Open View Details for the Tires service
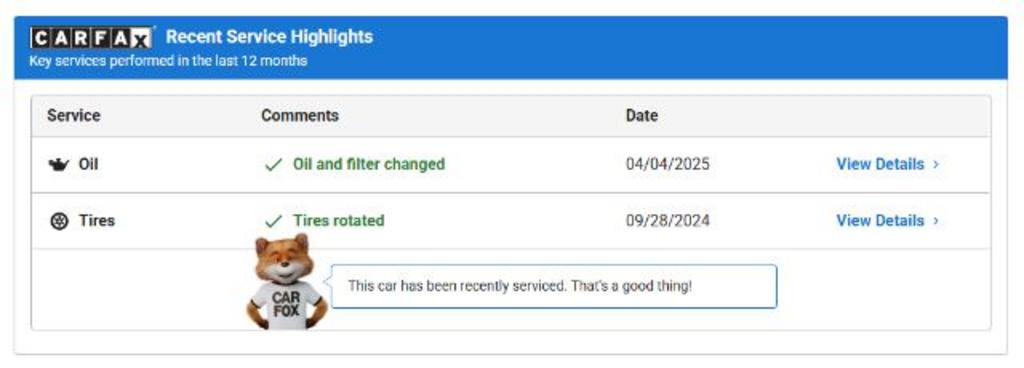 (880, 221)
